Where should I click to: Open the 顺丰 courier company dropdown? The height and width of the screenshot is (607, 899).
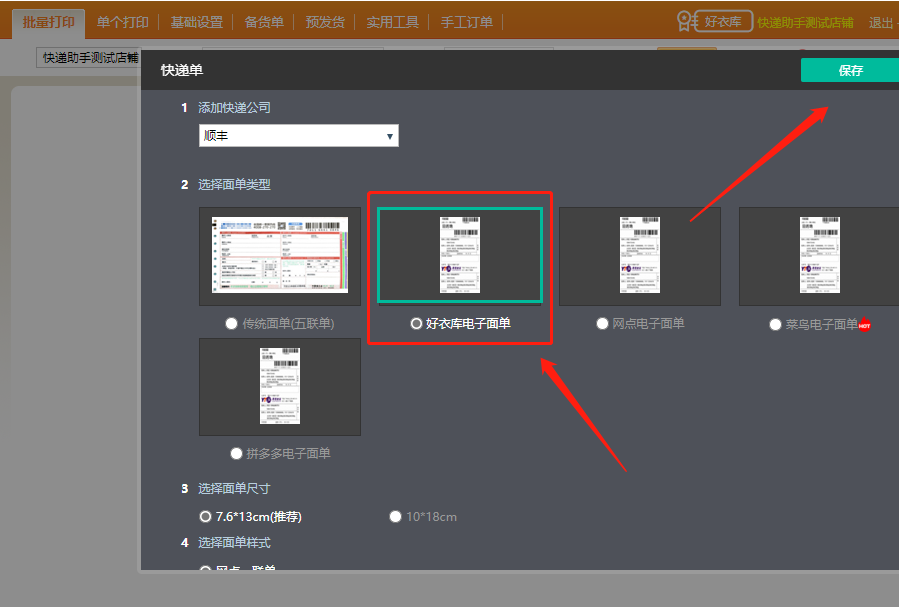(299, 136)
